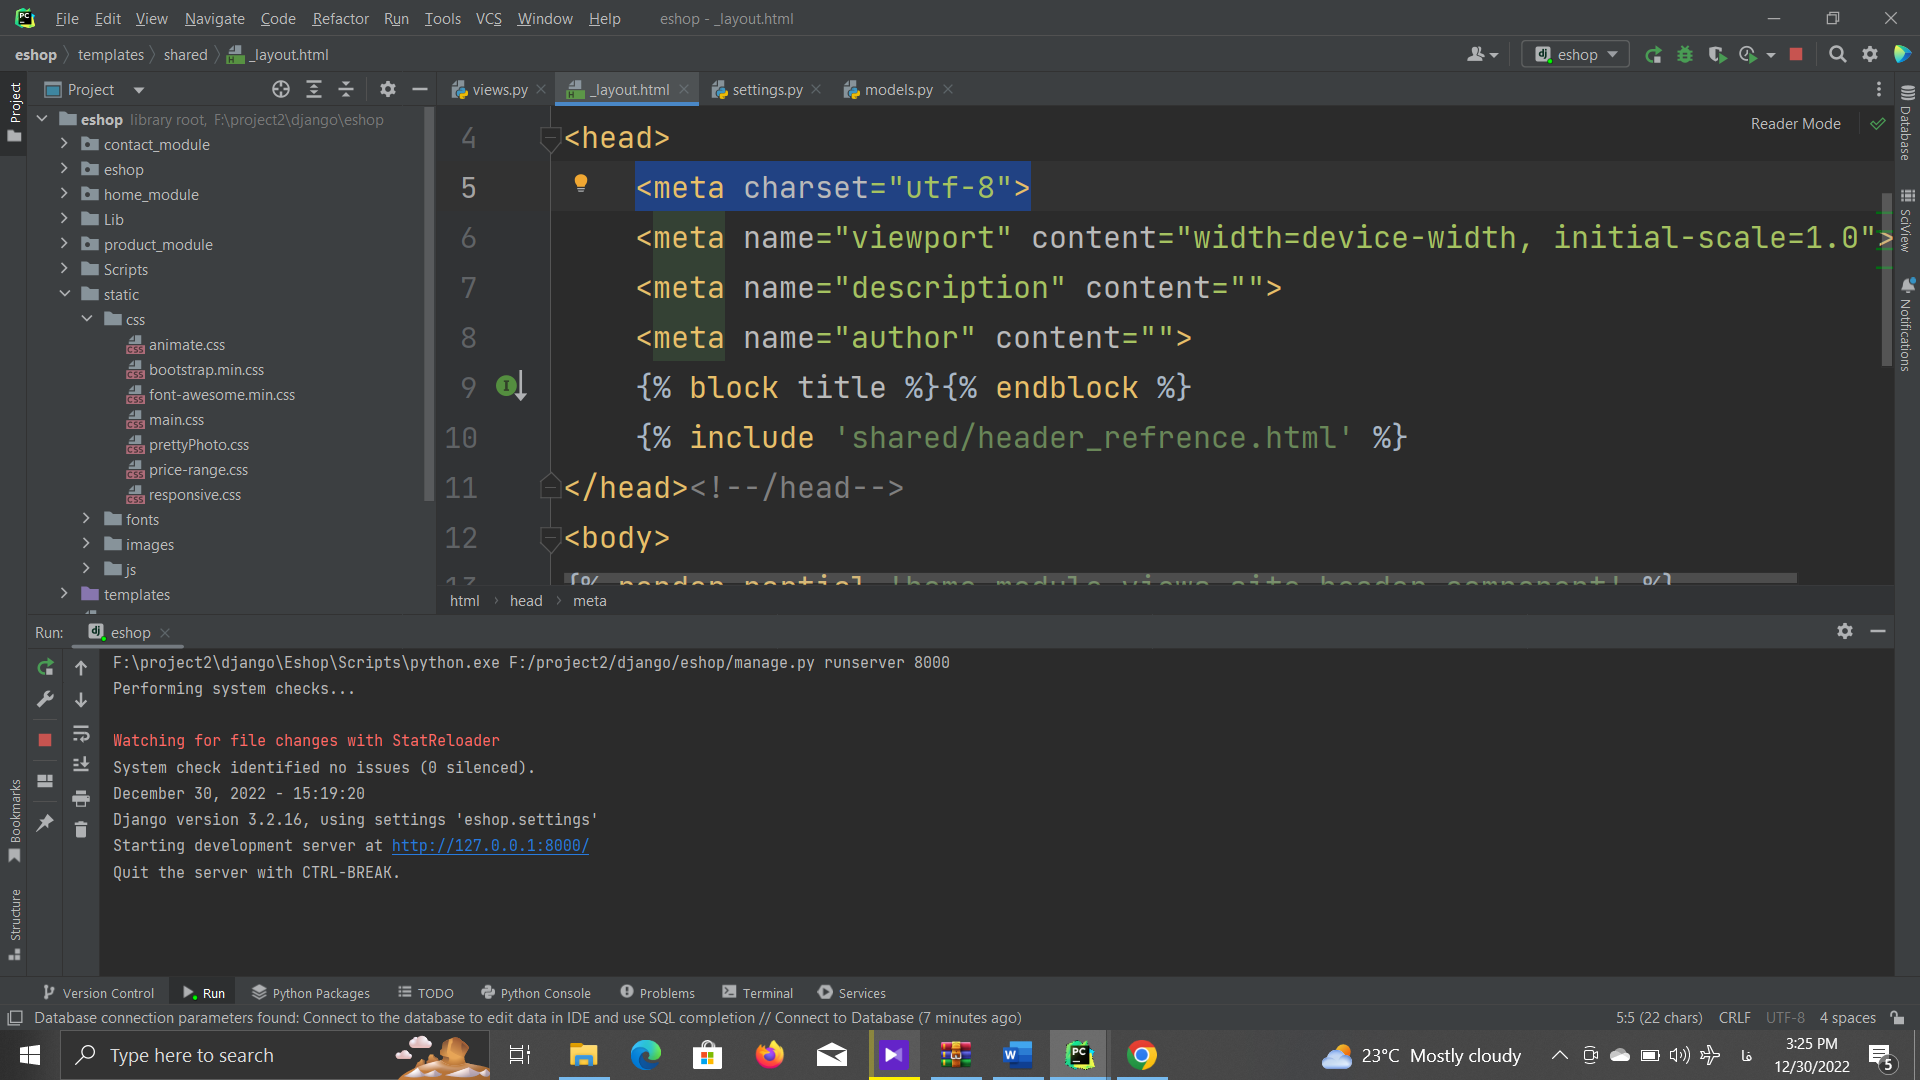The height and width of the screenshot is (1080, 1920).
Task: Open Search Everywhere magnifier
Action: point(1838,54)
